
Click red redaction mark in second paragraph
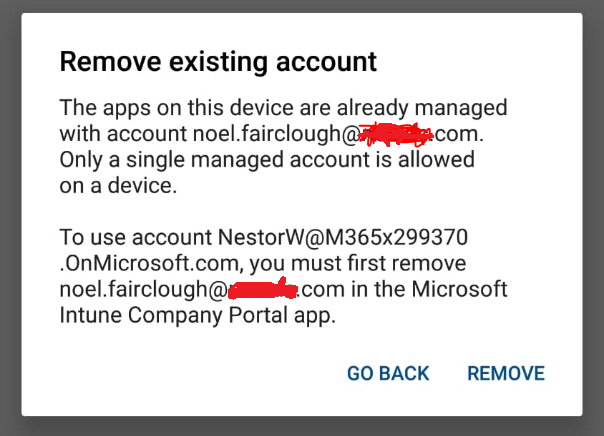point(262,290)
